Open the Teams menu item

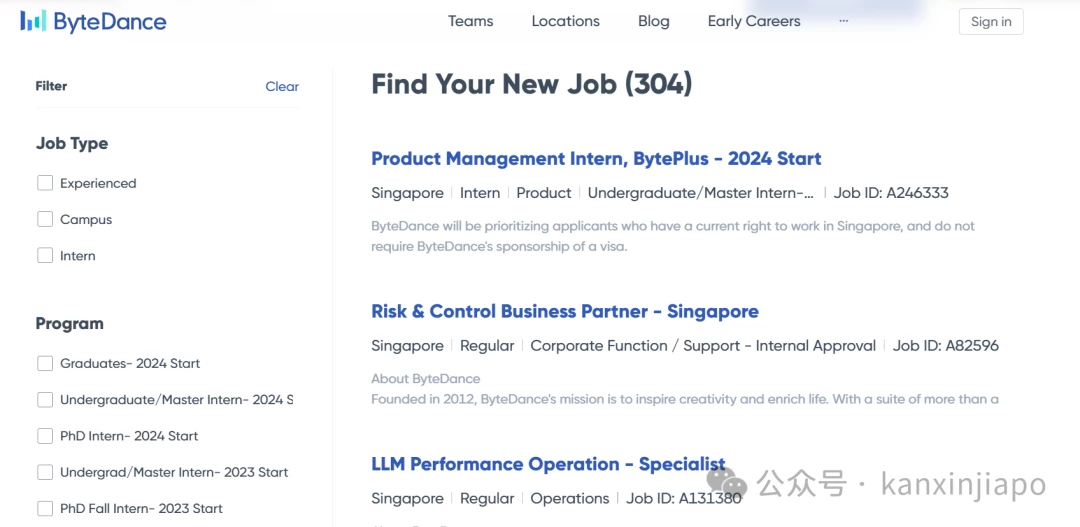point(470,21)
